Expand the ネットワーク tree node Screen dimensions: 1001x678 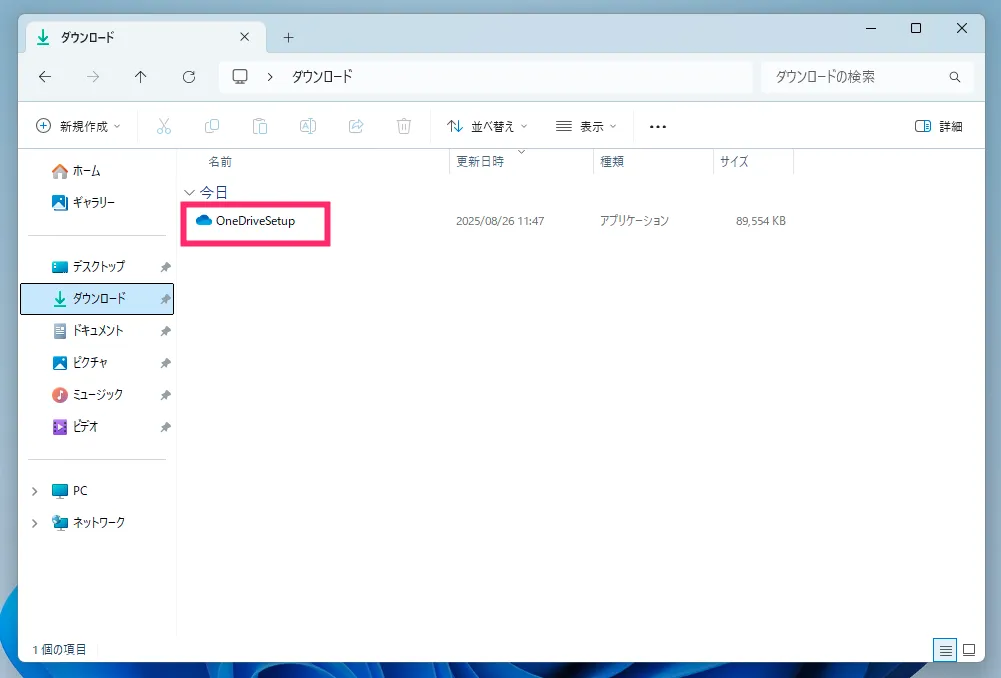[34, 523]
